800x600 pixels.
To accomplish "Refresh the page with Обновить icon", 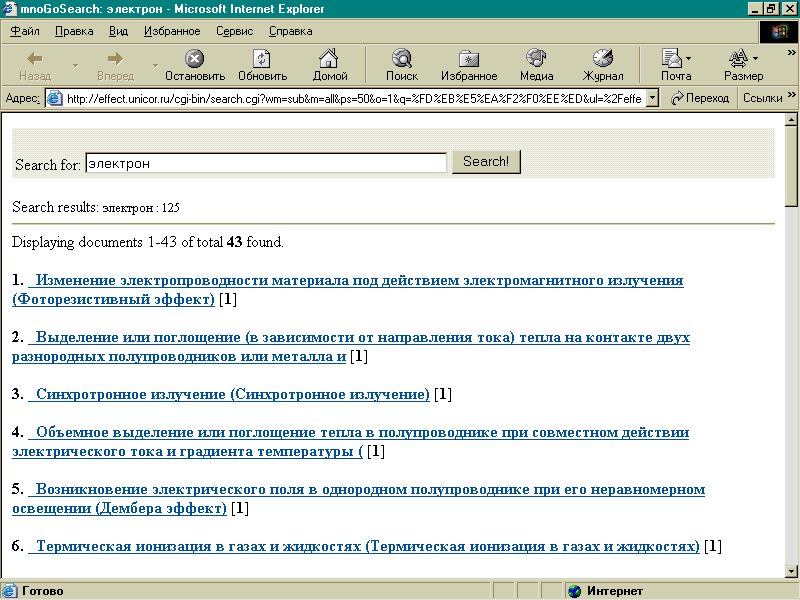I will (x=262, y=59).
